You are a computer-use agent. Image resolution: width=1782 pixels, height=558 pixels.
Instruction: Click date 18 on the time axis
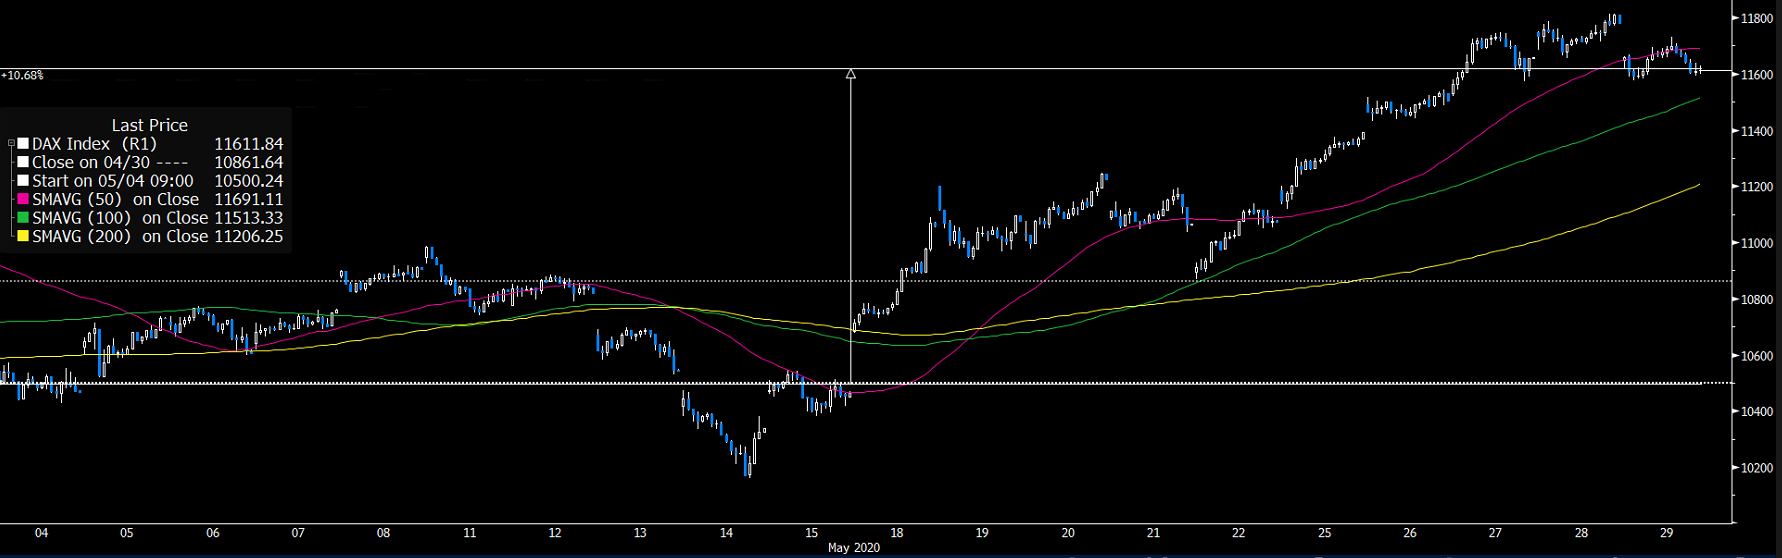(x=897, y=533)
